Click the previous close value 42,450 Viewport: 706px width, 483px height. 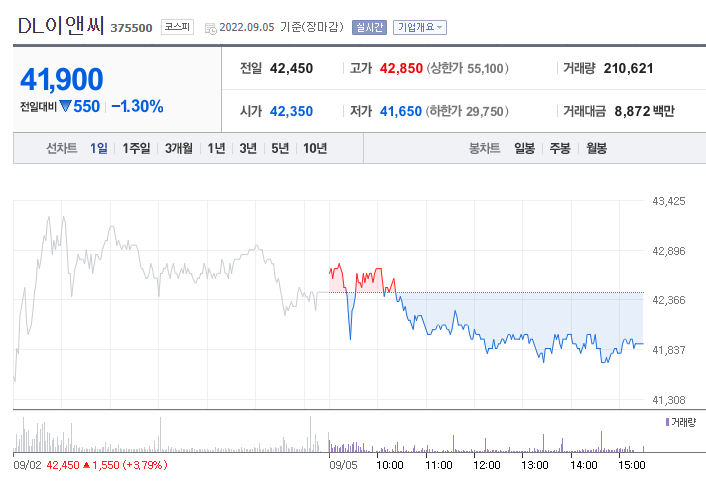click(291, 68)
